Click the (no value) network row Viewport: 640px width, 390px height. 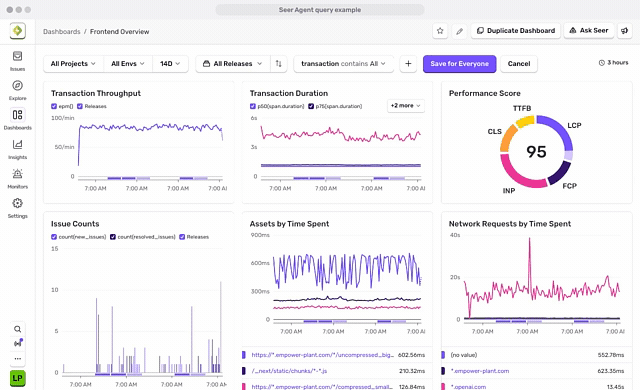537,355
